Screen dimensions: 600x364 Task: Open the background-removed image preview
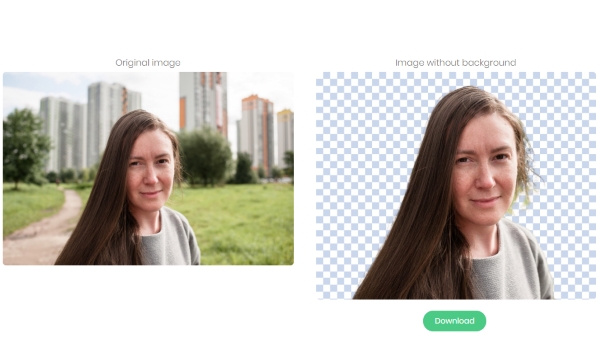click(x=456, y=186)
